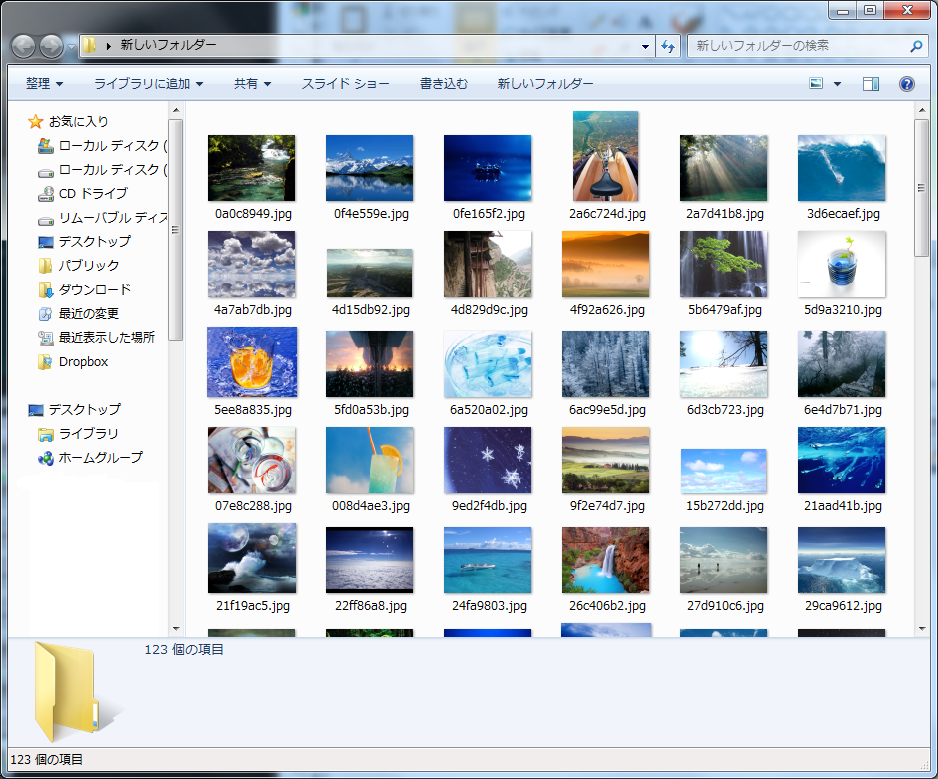This screenshot has height=779, width=938.
Task: Start スライド ショー
Action: pyautogui.click(x=345, y=84)
